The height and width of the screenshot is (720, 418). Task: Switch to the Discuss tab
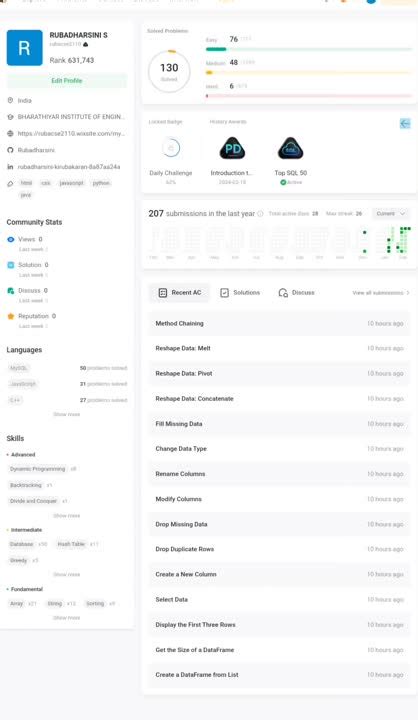(x=297, y=292)
